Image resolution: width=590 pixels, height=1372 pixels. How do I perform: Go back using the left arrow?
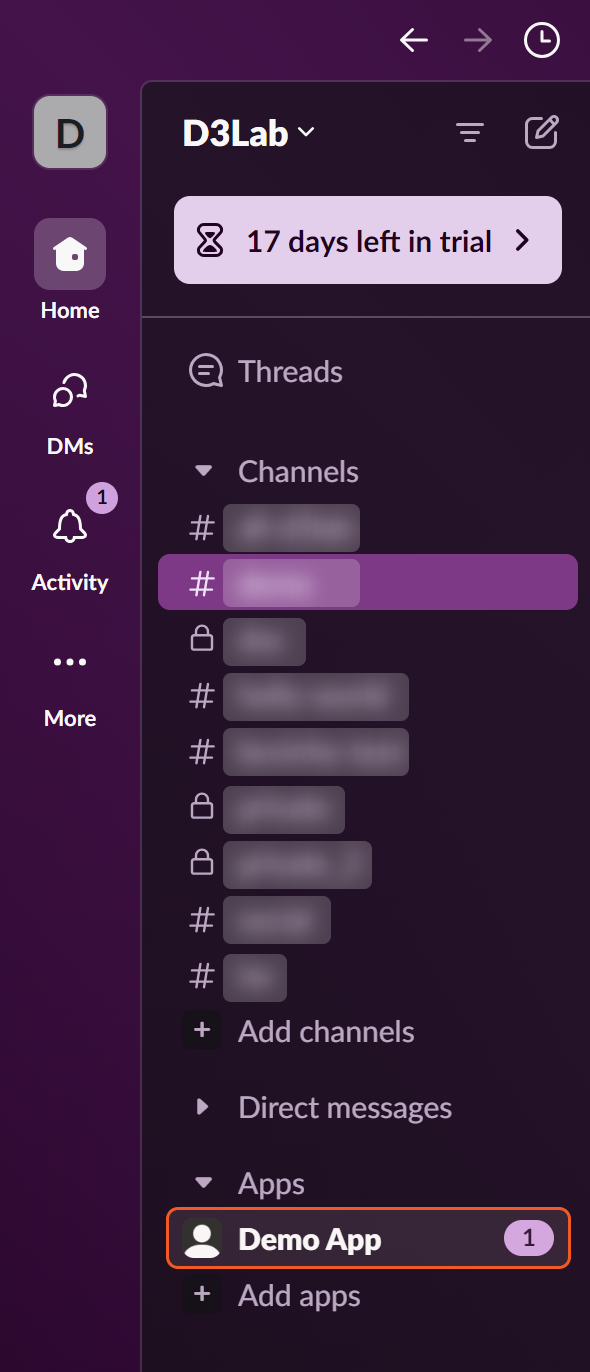[413, 40]
